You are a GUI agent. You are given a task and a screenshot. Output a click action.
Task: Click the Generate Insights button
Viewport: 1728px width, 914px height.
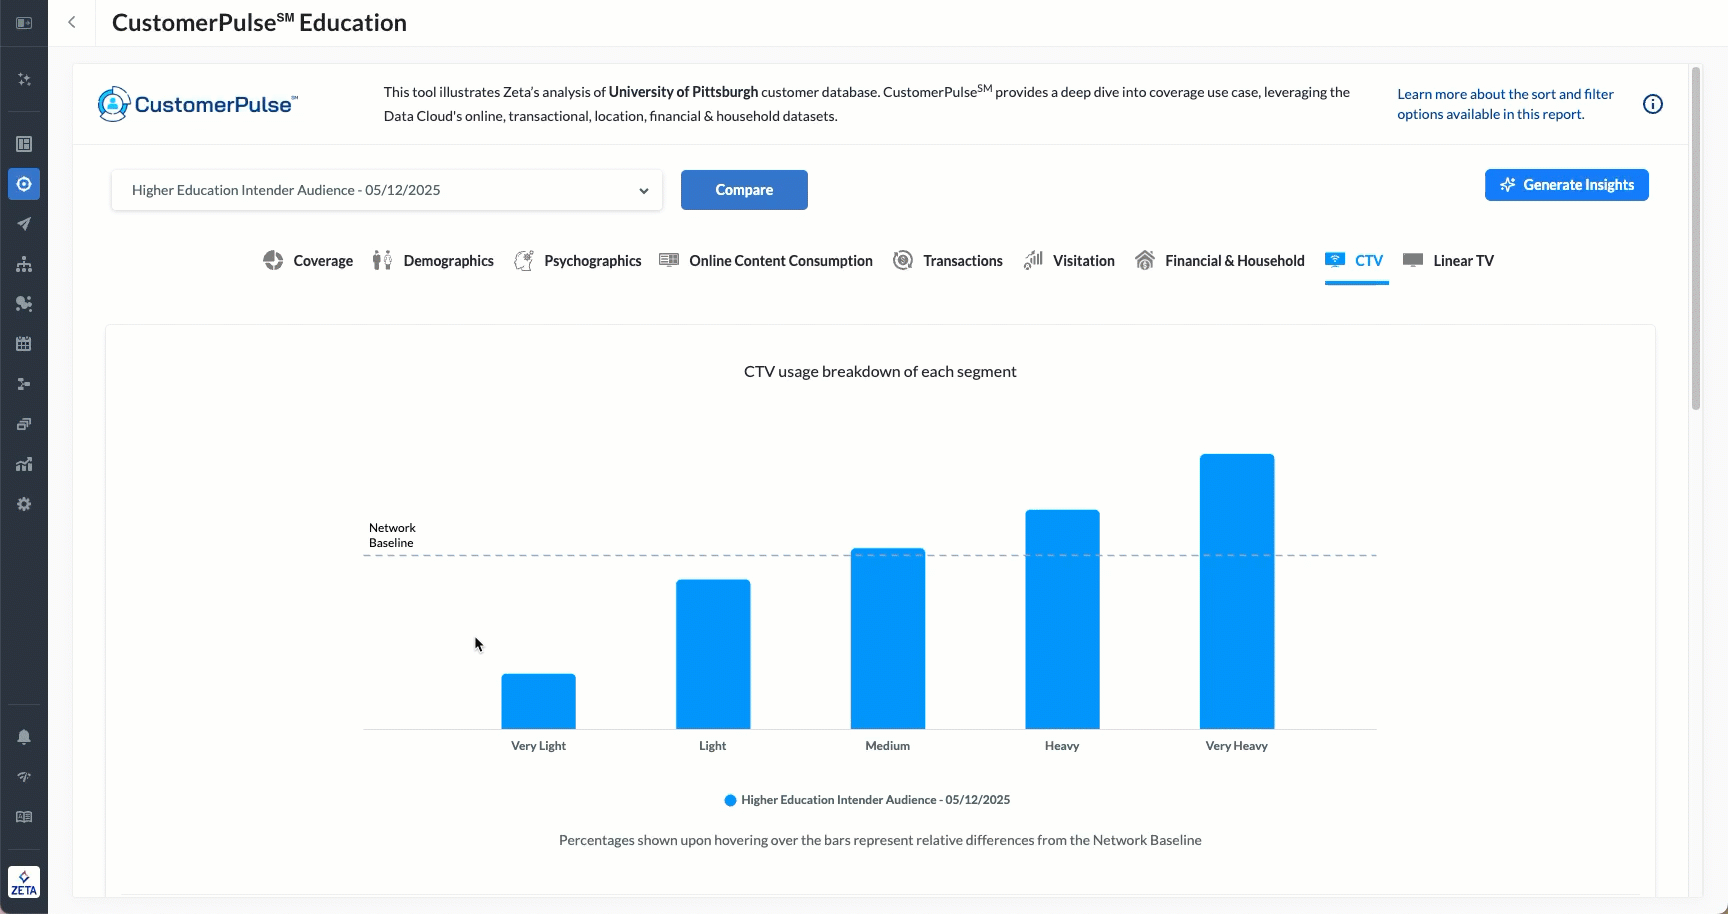click(1566, 185)
